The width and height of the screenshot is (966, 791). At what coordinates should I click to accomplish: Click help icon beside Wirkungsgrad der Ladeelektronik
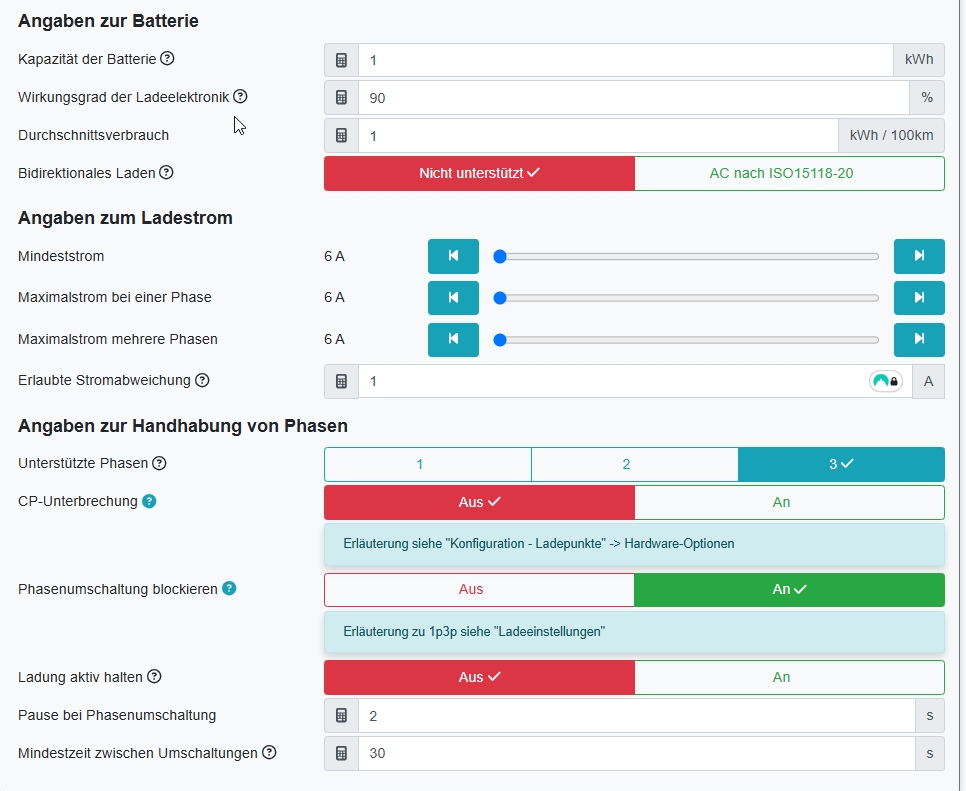(240, 97)
